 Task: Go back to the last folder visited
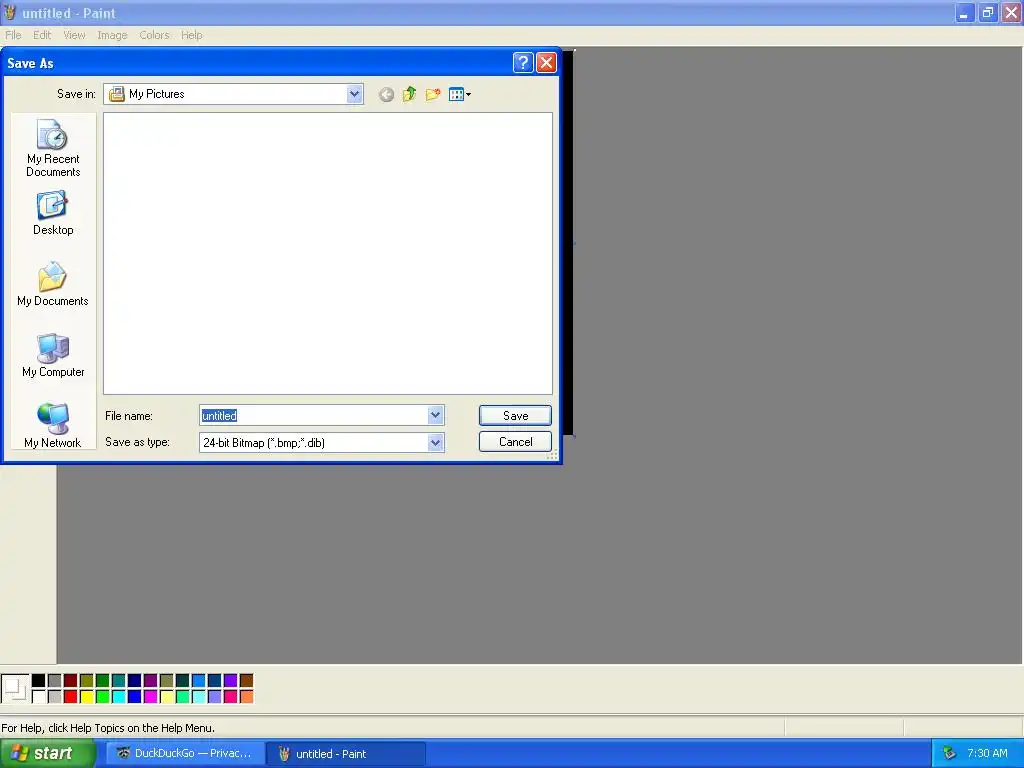[x=386, y=95]
